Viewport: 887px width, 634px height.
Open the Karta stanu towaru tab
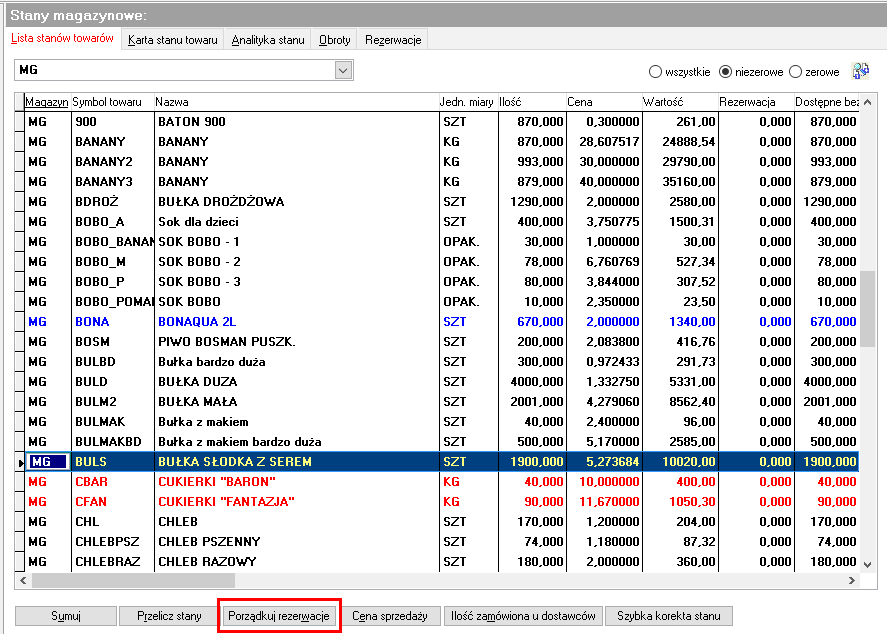[173, 40]
